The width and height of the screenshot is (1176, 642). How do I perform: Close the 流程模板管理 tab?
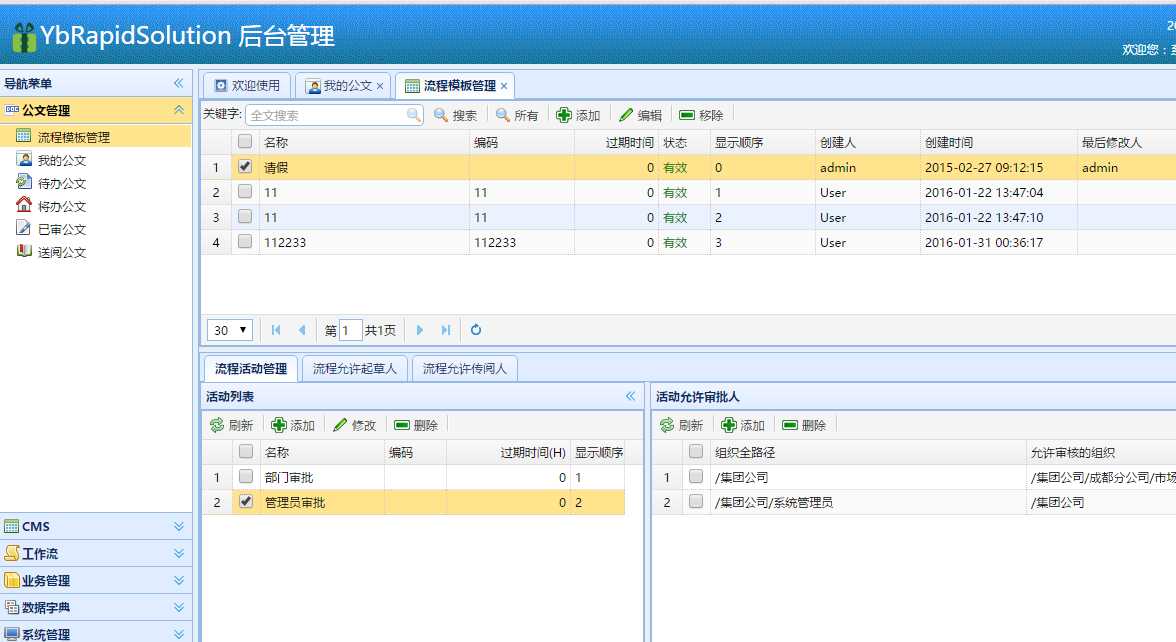(504, 86)
